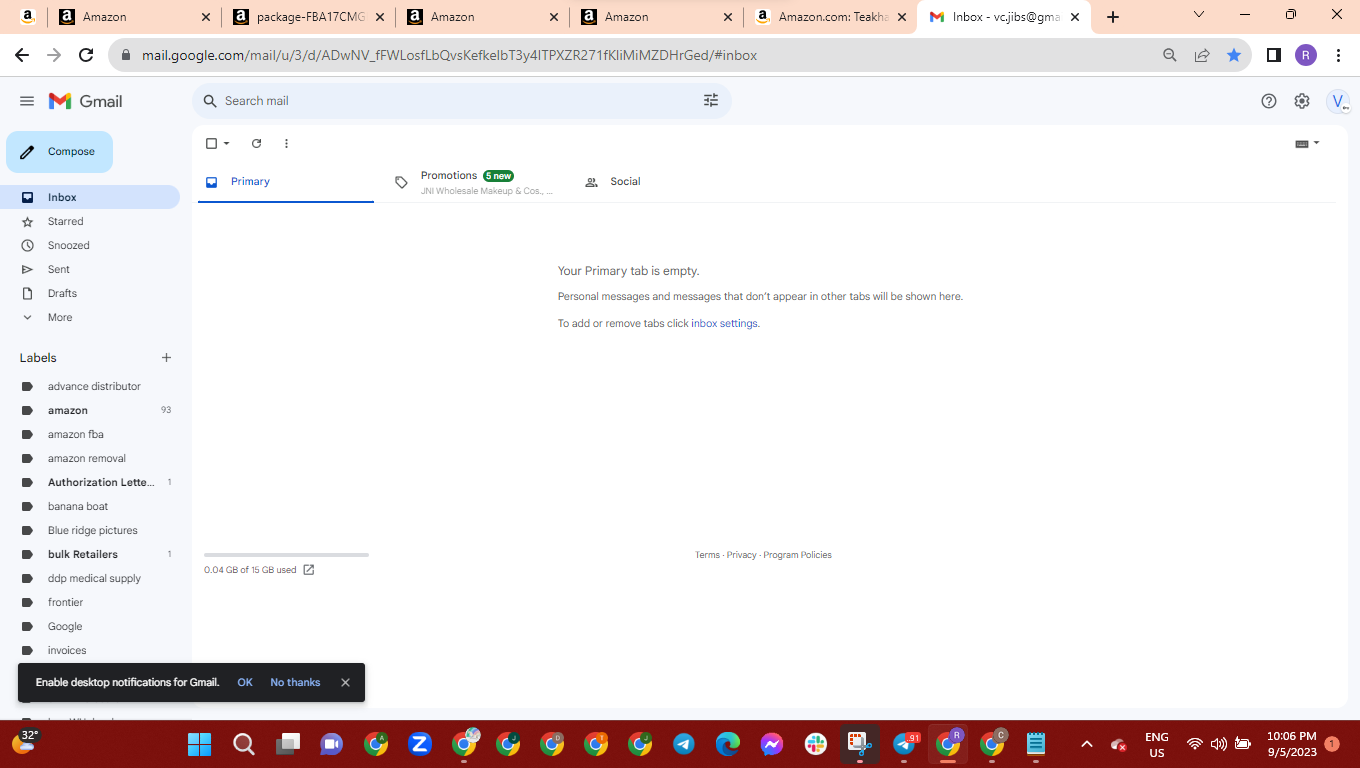
Task: Open Chrome tab search chevron
Action: [x=1200, y=15]
